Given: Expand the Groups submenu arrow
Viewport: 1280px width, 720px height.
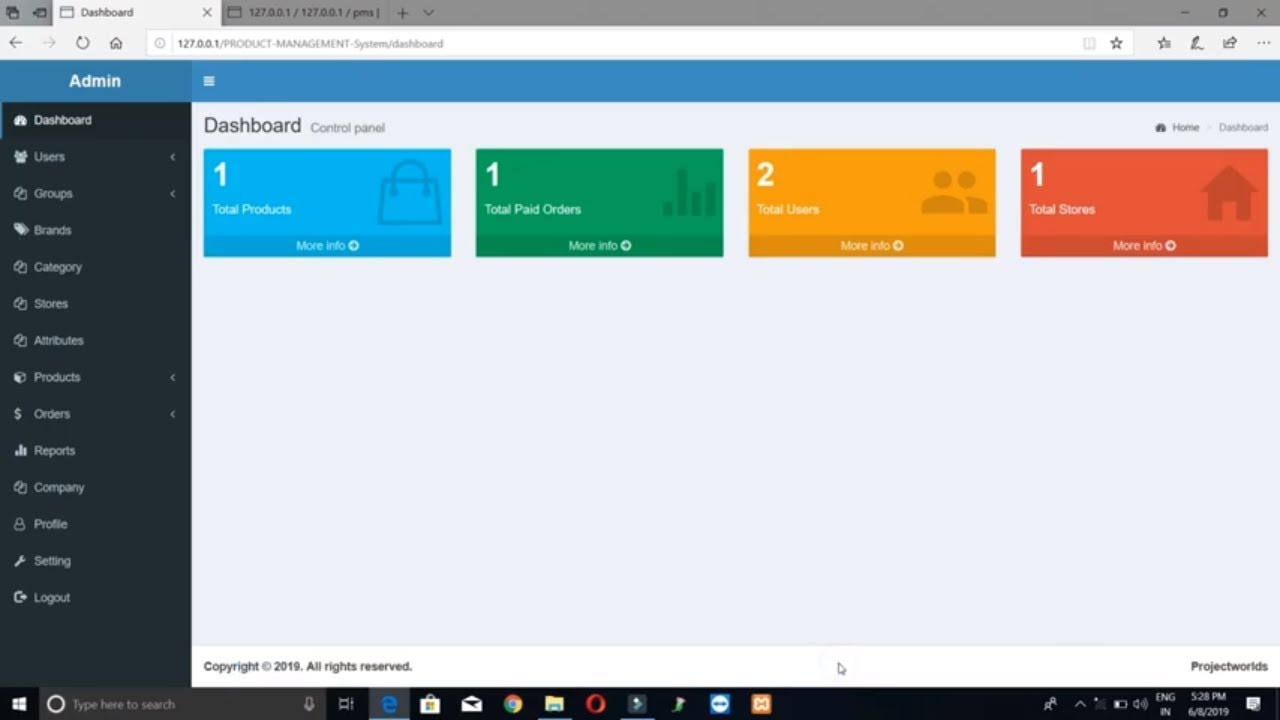Looking at the screenshot, I should click(x=172, y=194).
